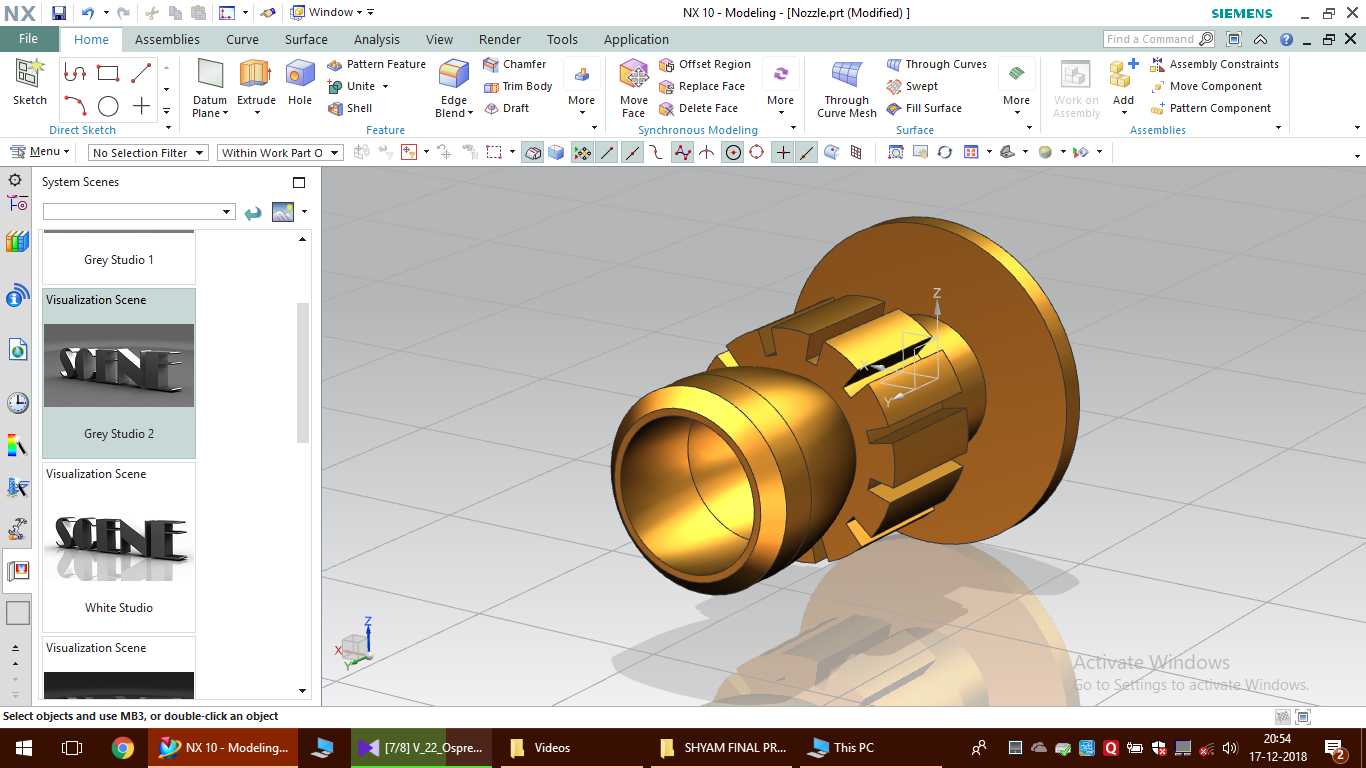This screenshot has width=1366, height=768.
Task: Open the No Selection Filter dropdown
Action: 147,153
